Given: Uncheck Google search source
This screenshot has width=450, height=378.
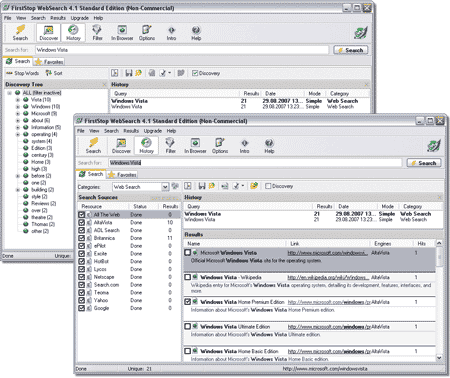Looking at the screenshot, I should coord(81,308).
